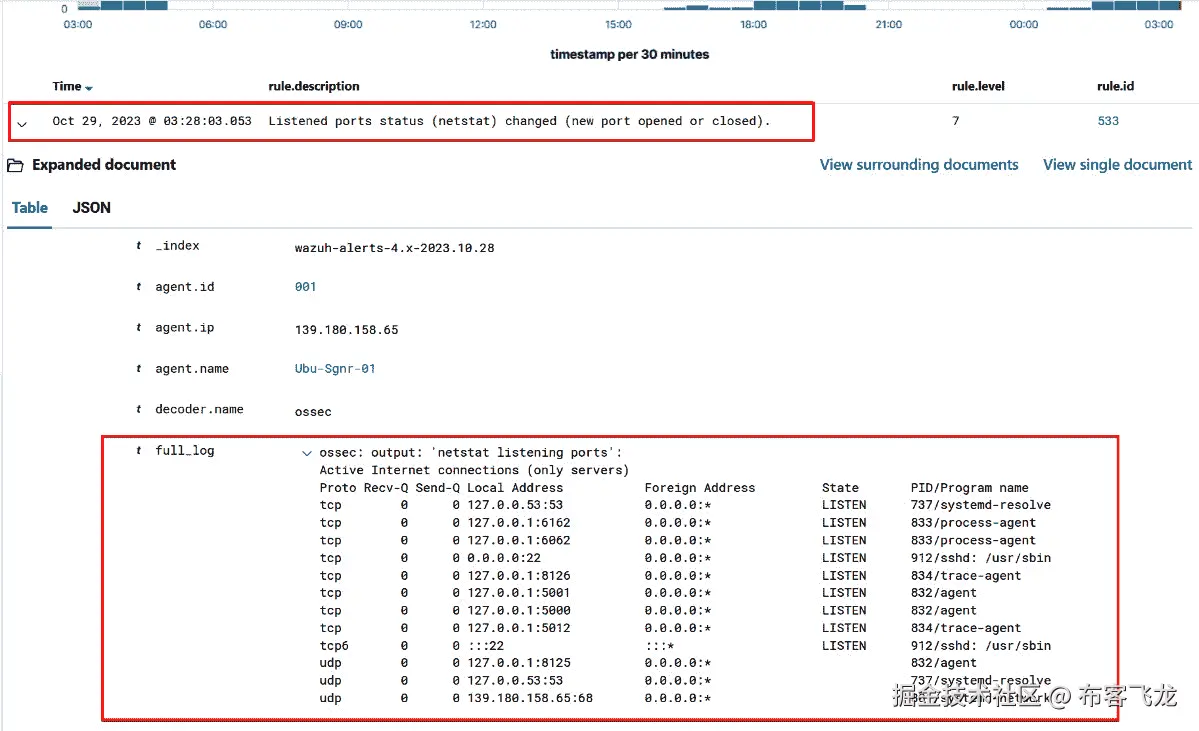This screenshot has width=1199, height=731.
Task: Click the text type icon beside agent.id
Action: coord(138,286)
